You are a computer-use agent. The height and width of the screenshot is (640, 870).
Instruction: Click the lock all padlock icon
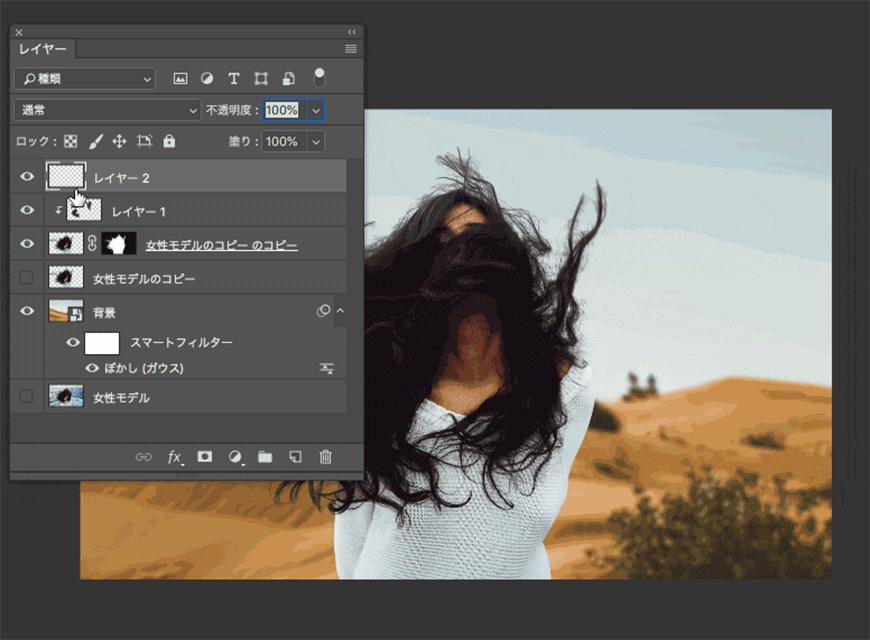pos(169,142)
